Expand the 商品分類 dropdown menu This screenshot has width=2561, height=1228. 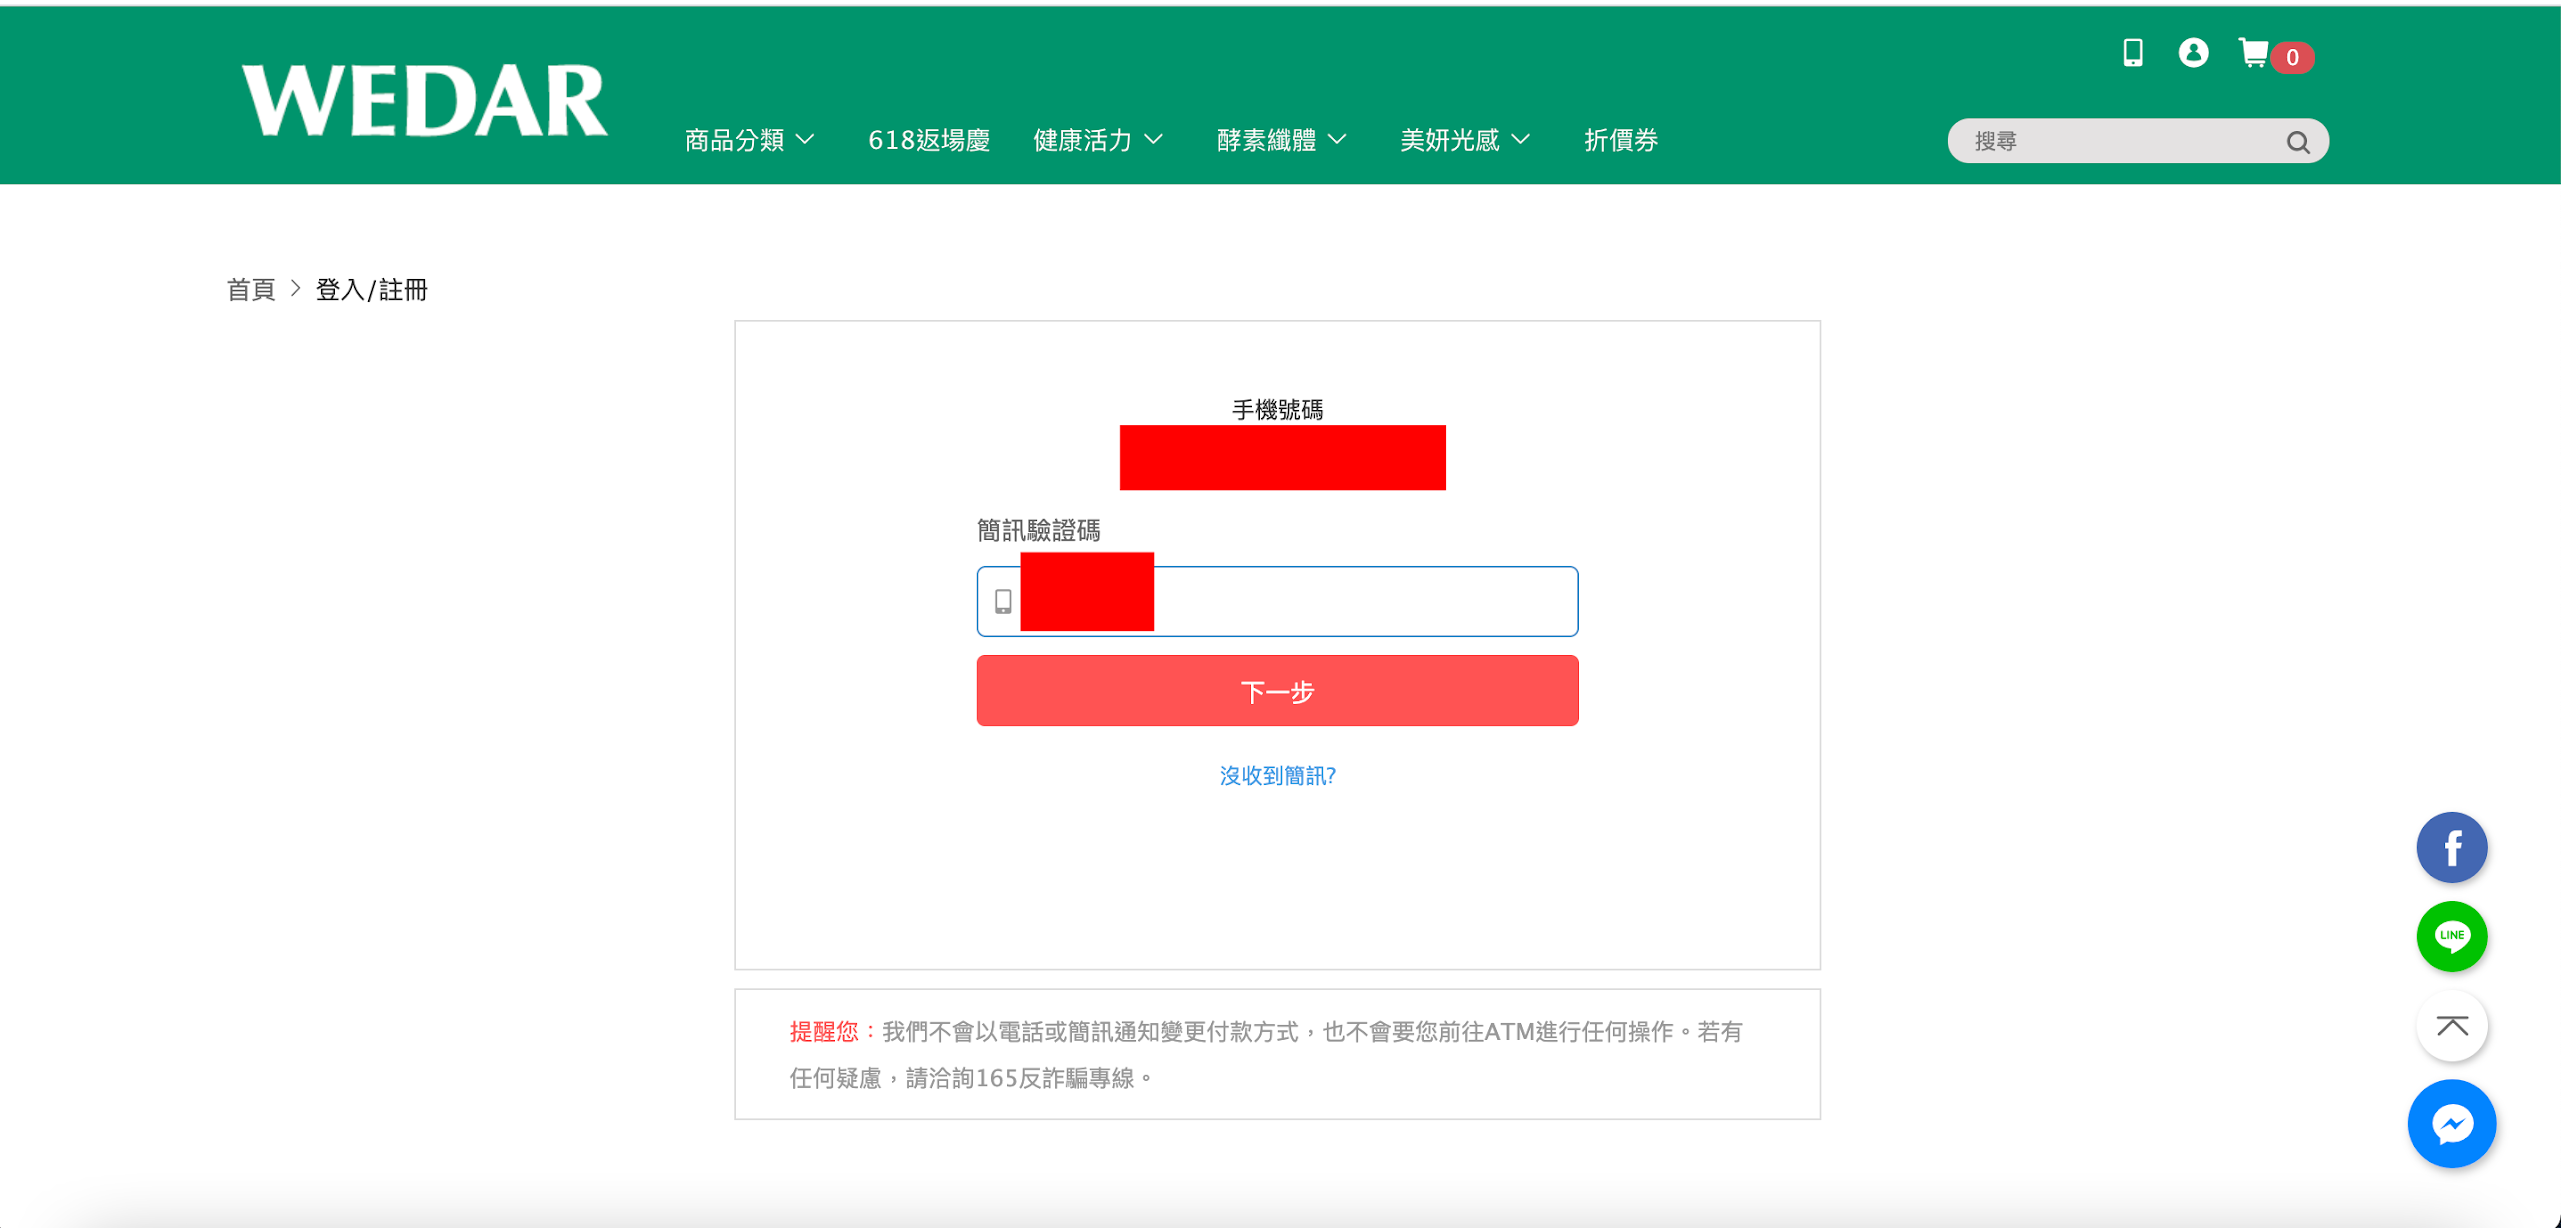tap(750, 140)
